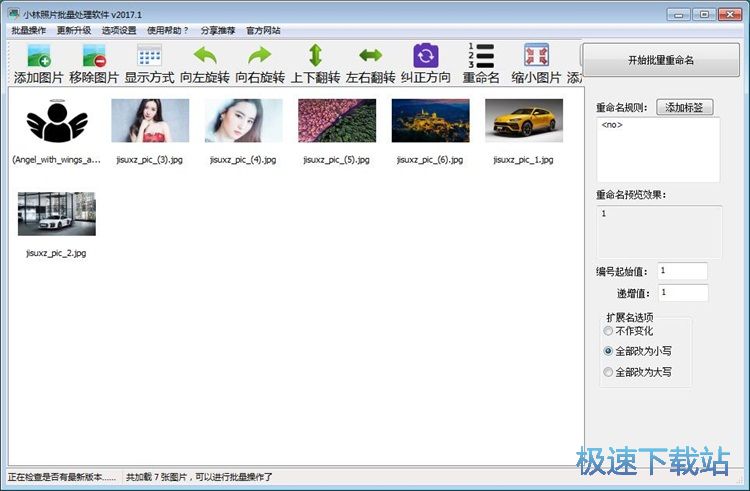Screen dimensions: 750x491
Task: Select the 不作变化 extension option
Action: tap(609, 330)
